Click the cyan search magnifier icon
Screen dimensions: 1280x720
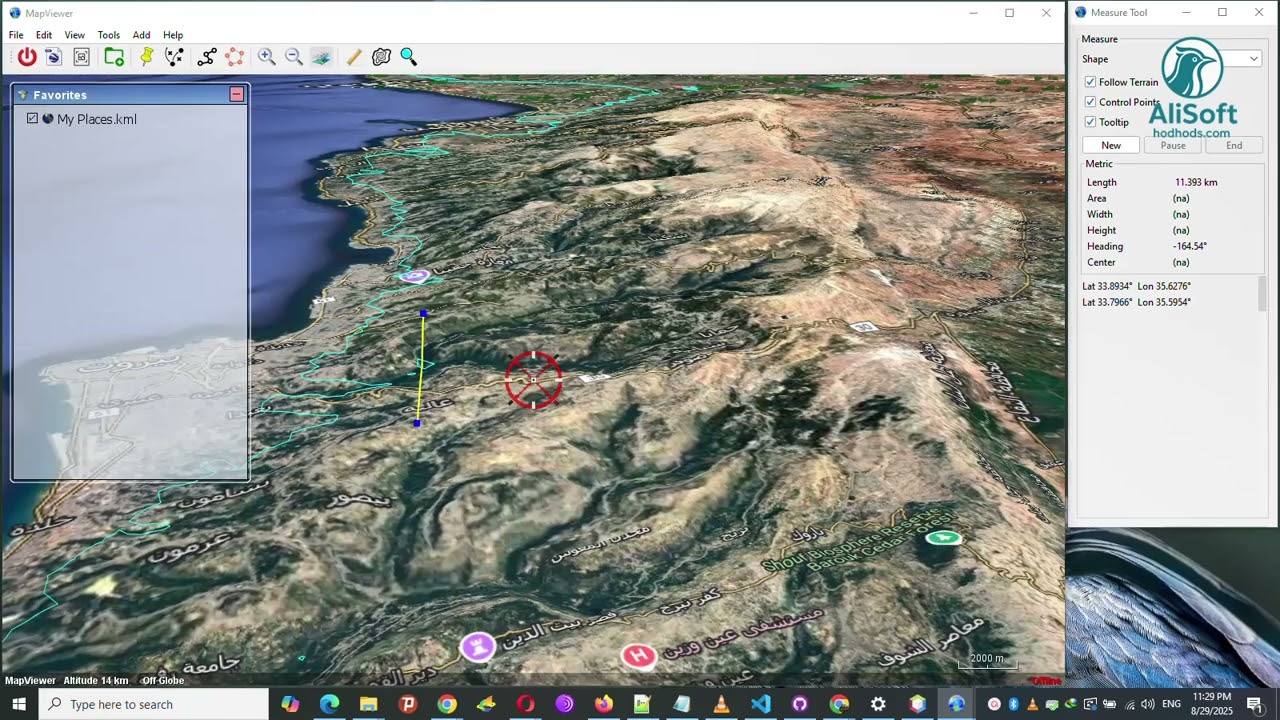(x=408, y=57)
